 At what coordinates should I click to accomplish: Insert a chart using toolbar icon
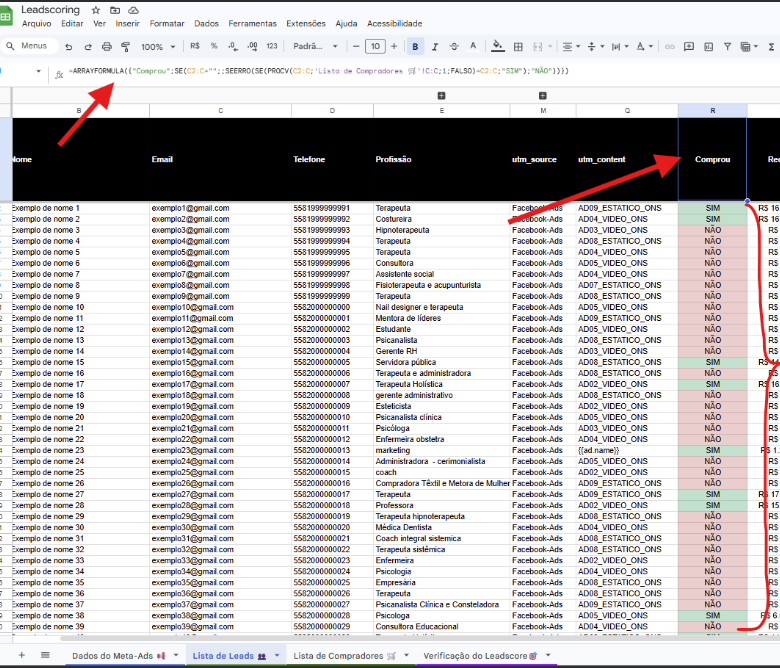pos(709,47)
